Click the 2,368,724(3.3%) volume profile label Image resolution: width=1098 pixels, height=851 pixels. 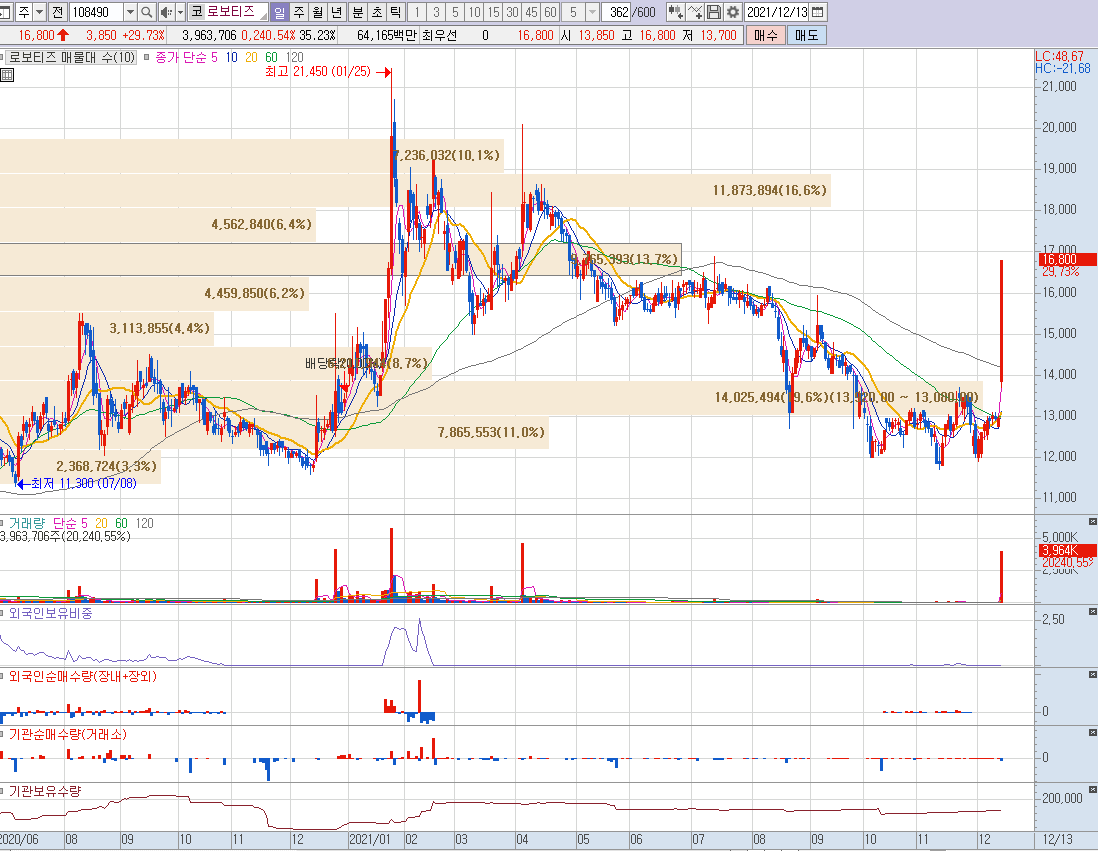(106, 466)
